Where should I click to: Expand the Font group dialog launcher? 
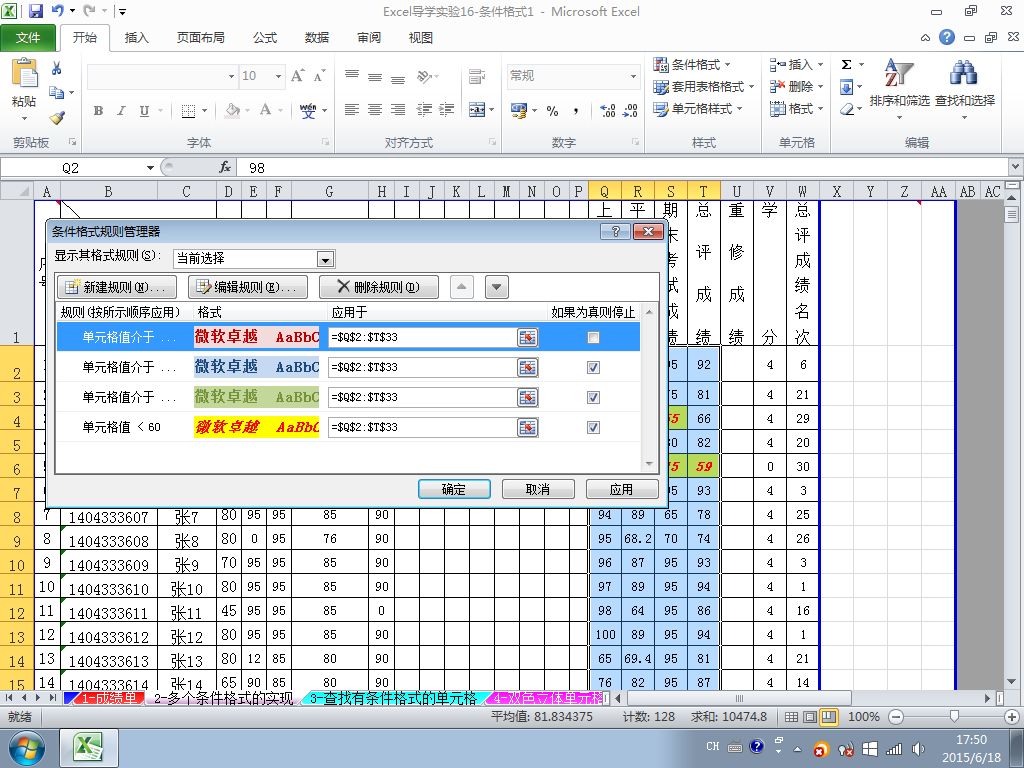pyautogui.click(x=325, y=142)
